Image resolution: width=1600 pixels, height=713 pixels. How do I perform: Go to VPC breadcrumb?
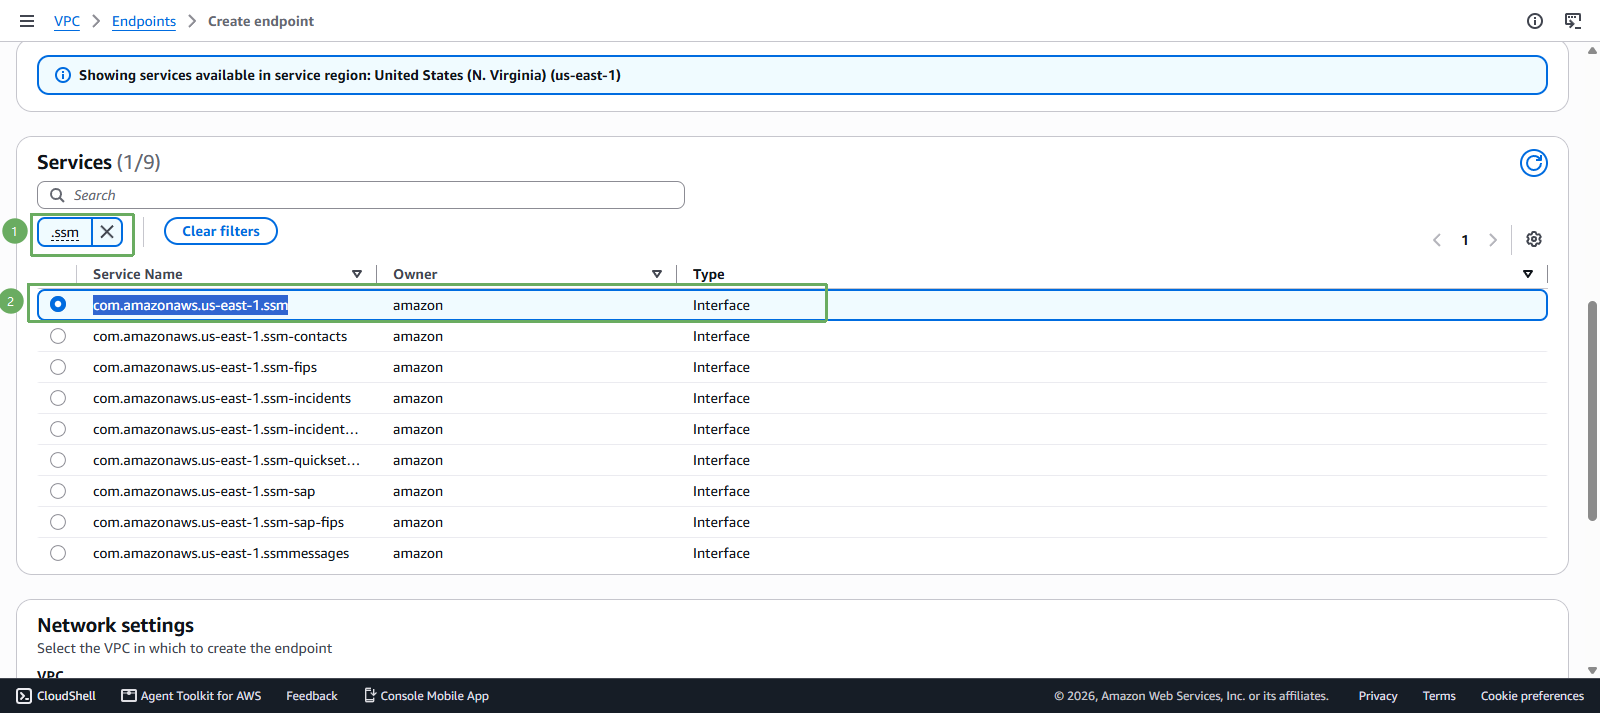pos(67,21)
